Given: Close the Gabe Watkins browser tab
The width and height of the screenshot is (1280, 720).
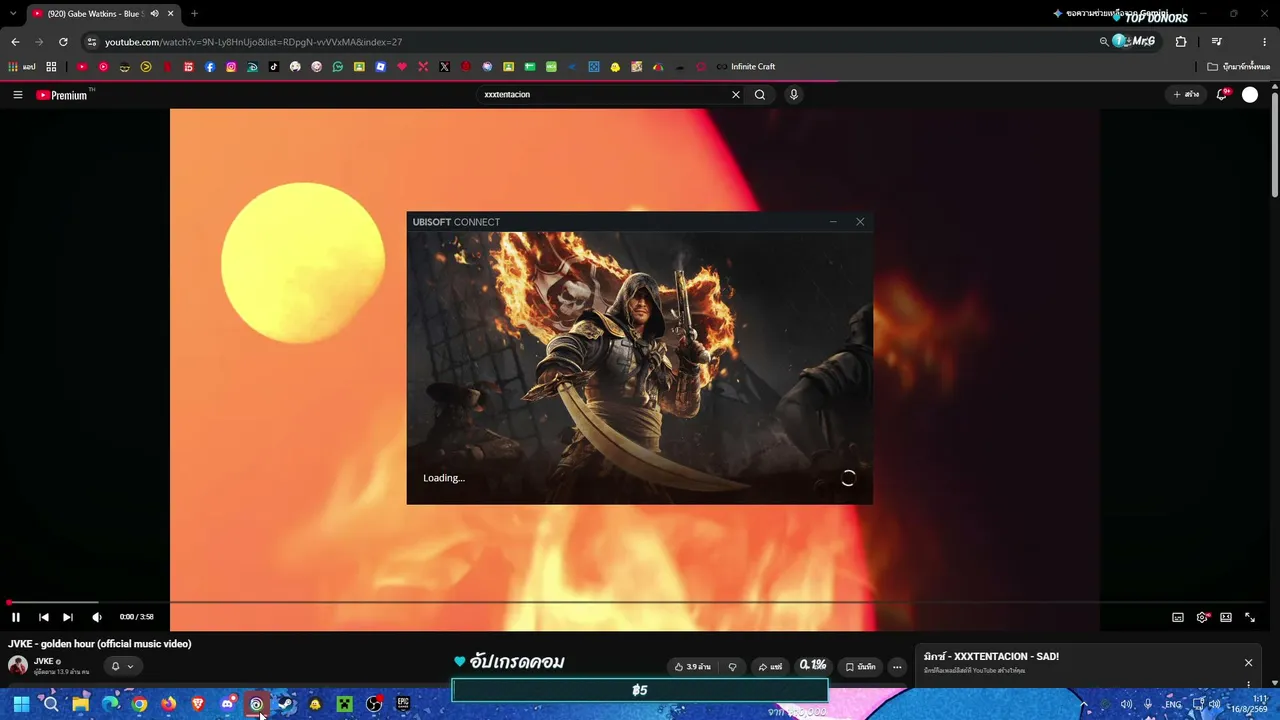Looking at the screenshot, I should coord(172,14).
